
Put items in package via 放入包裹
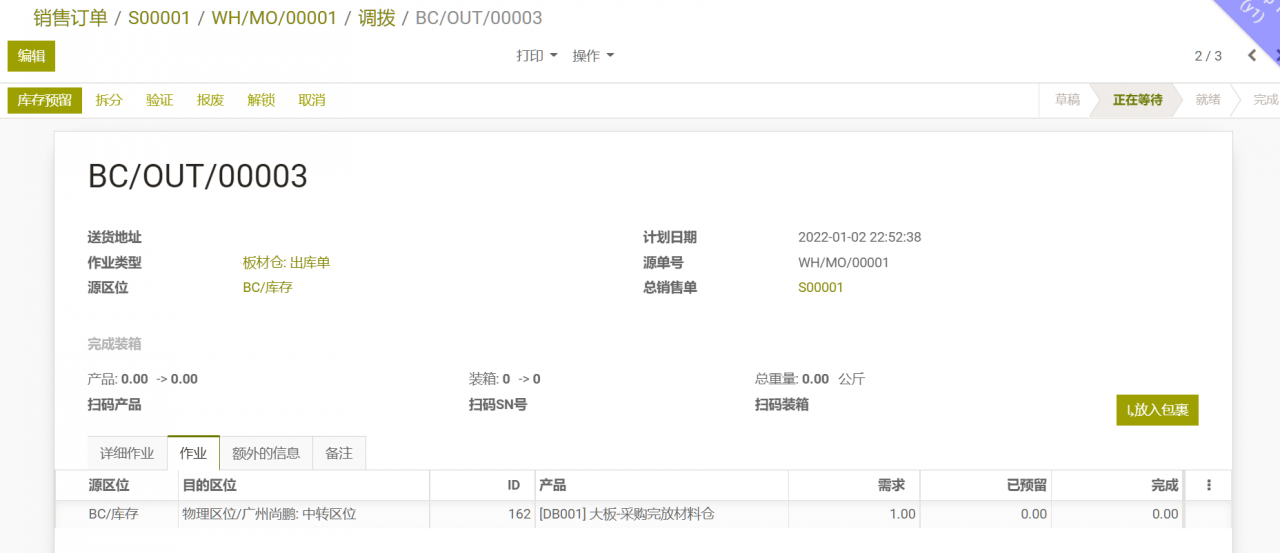(x=1157, y=410)
